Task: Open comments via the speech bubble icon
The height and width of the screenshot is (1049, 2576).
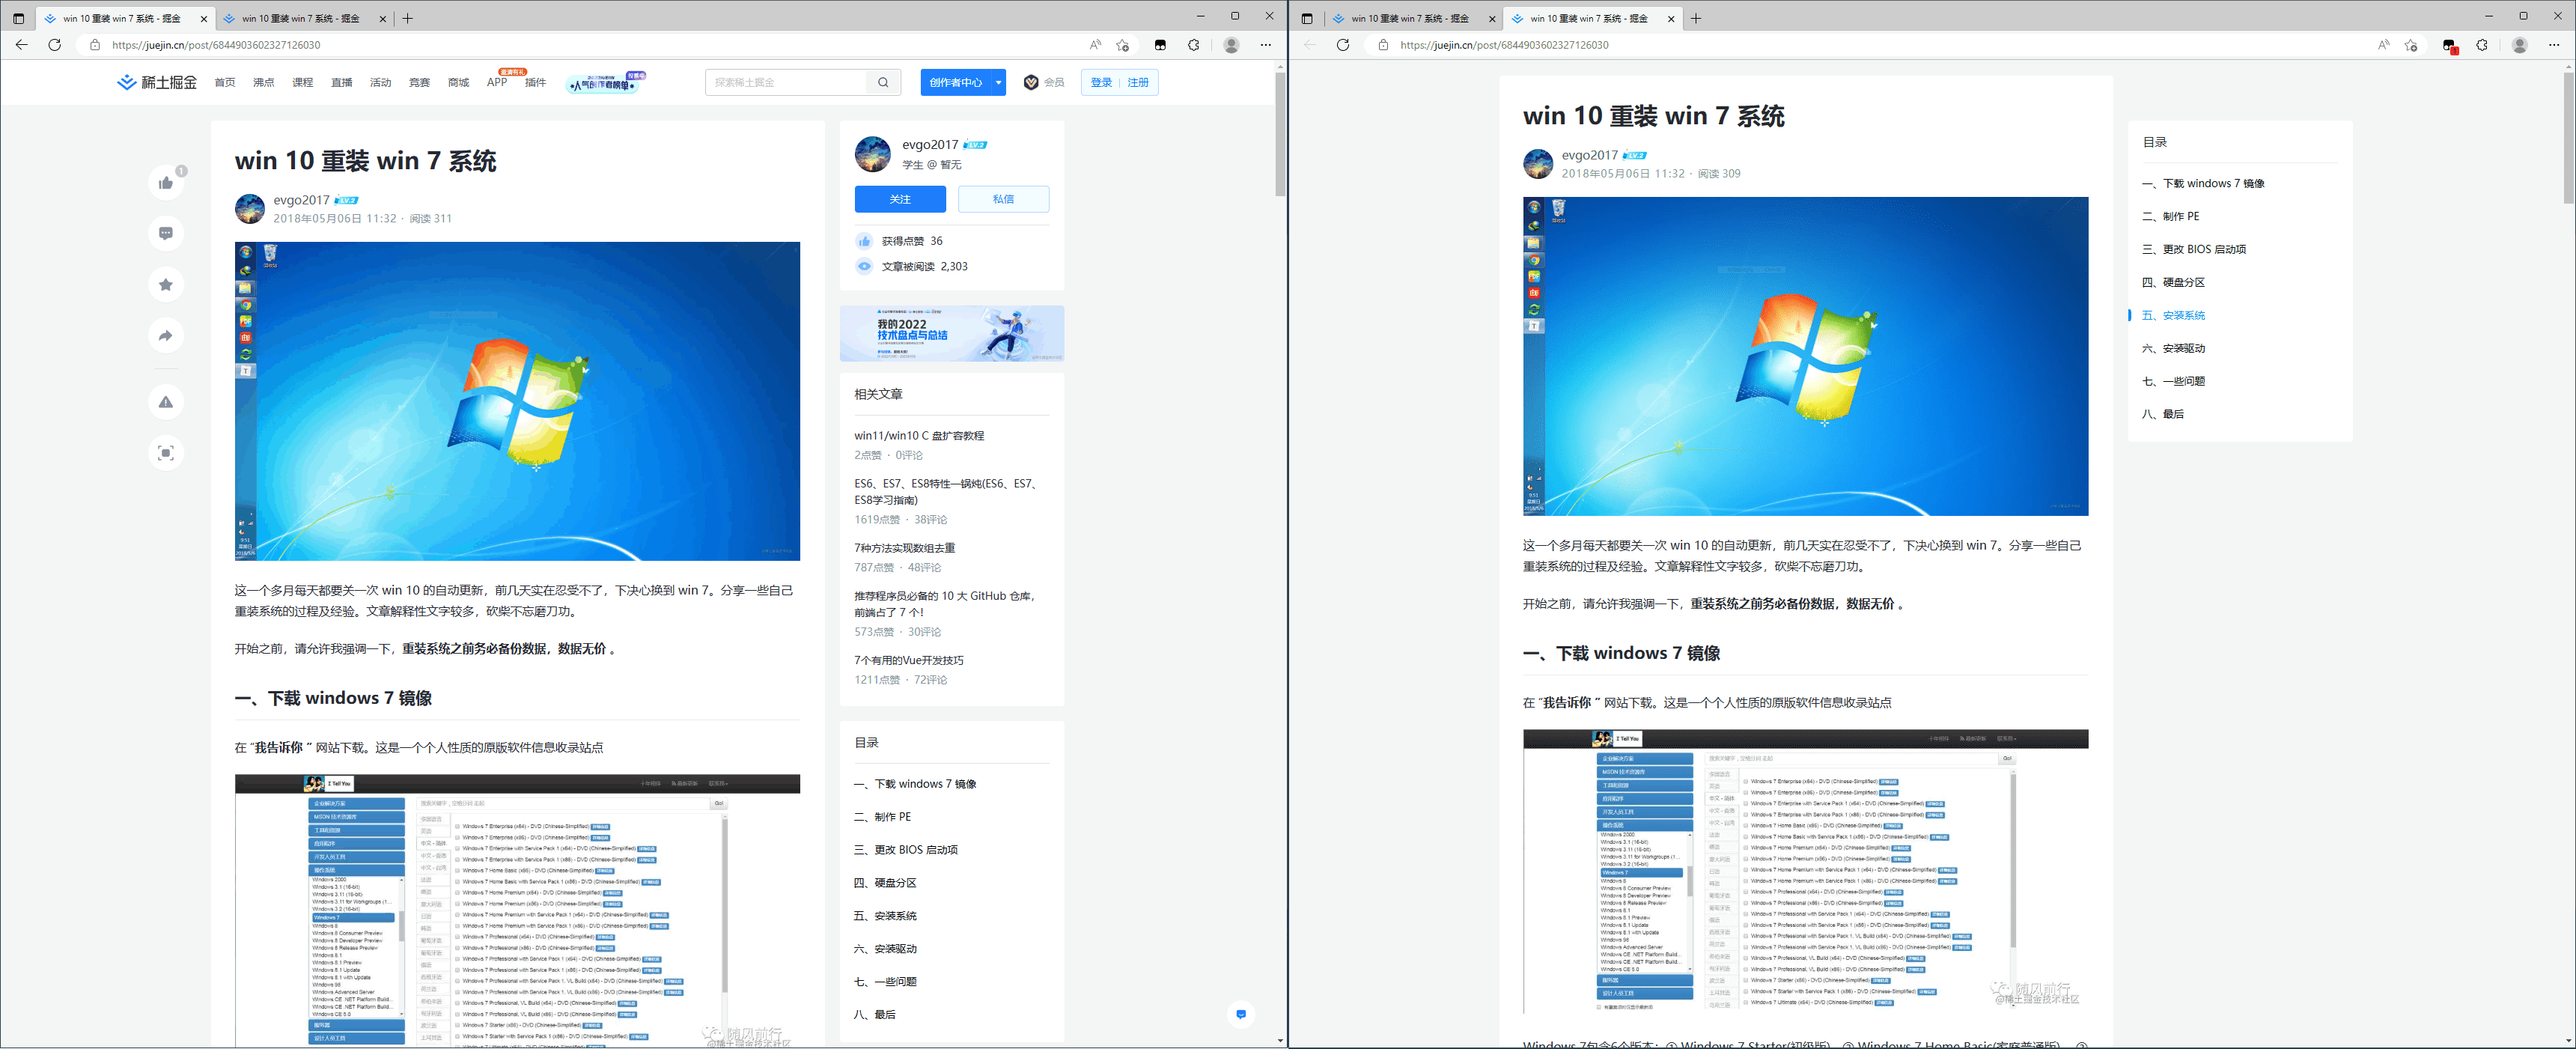Action: tap(166, 233)
